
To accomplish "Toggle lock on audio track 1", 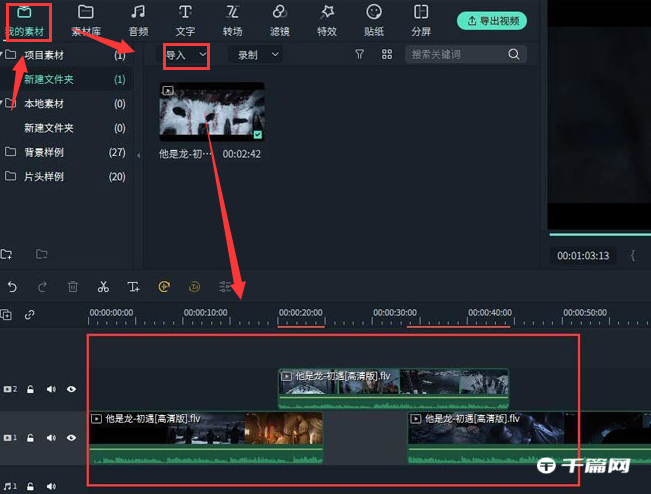I will tap(30, 487).
